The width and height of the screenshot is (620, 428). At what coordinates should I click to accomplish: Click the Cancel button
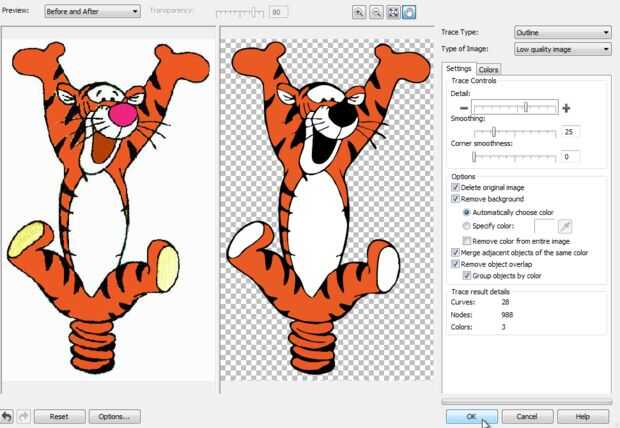click(x=527, y=417)
